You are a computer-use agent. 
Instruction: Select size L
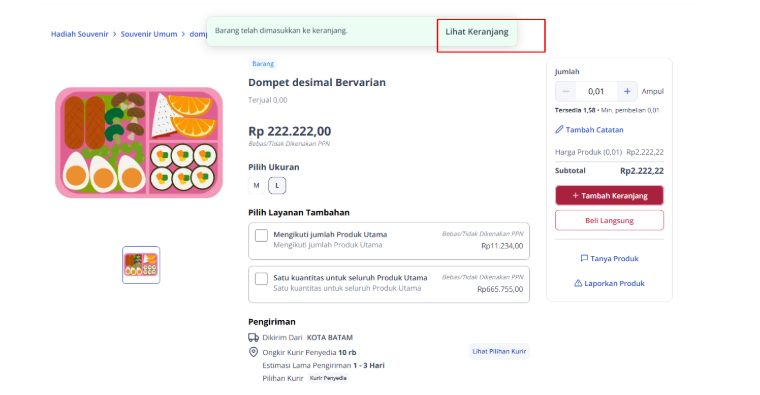tap(277, 185)
